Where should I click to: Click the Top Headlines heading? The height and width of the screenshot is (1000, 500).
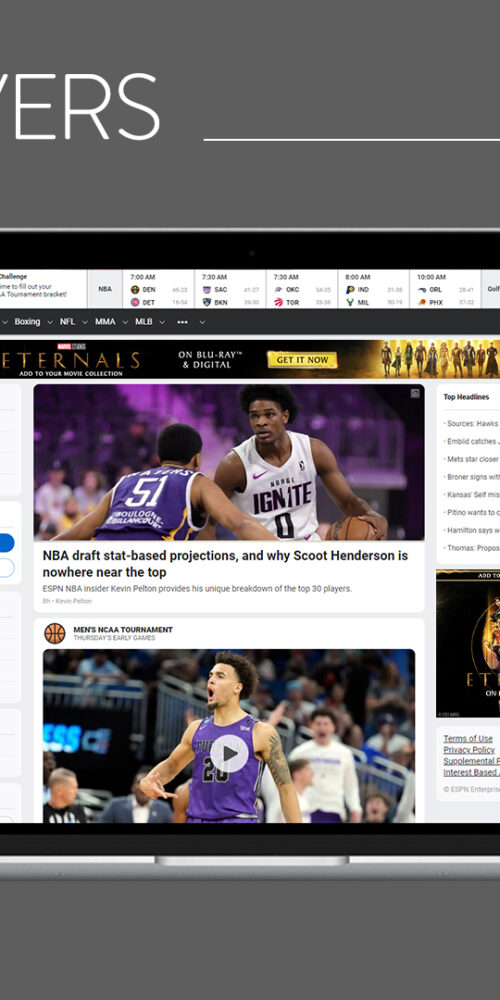pyautogui.click(x=466, y=397)
